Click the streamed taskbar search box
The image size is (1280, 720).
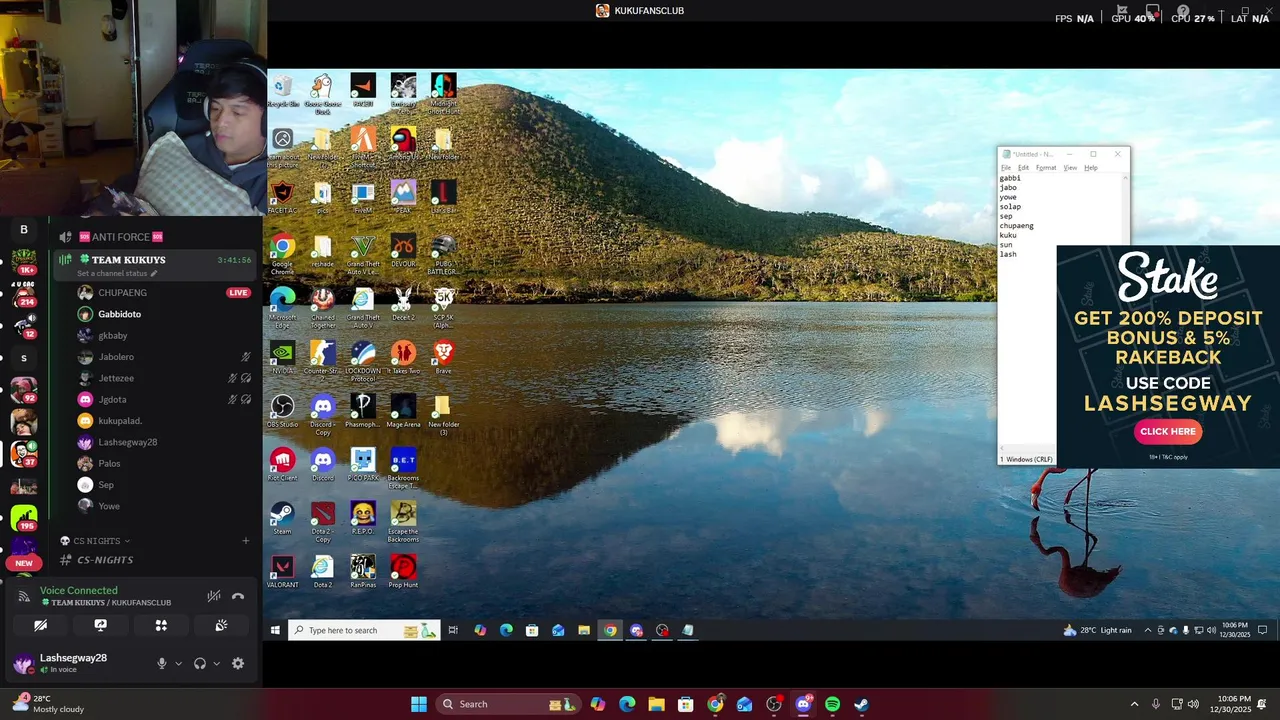pos(364,630)
